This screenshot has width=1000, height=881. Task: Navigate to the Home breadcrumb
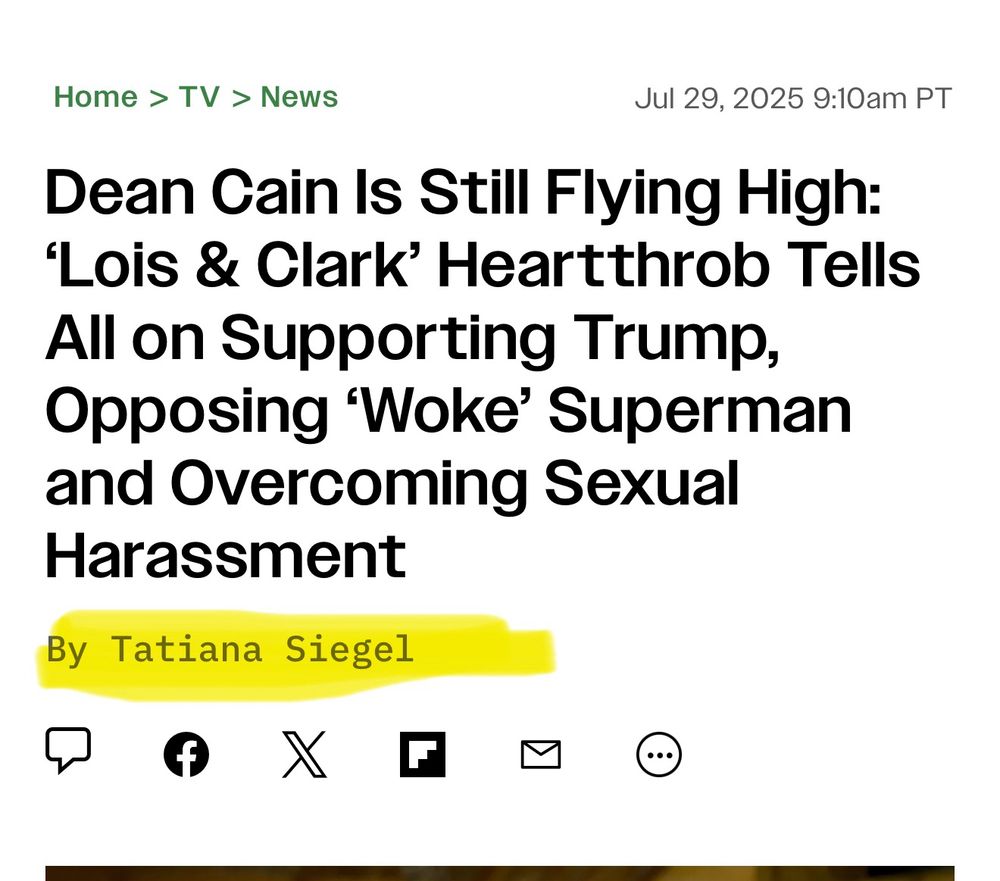(96, 97)
